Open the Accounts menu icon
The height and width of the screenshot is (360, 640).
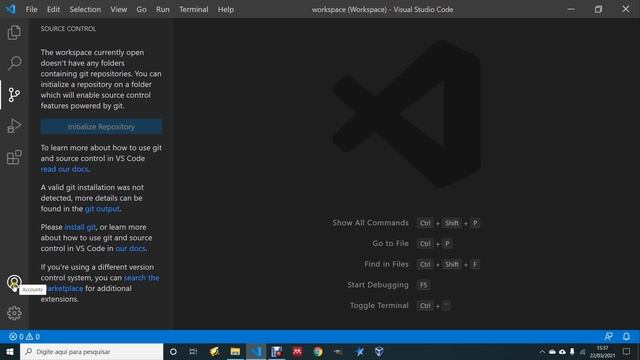click(14, 282)
